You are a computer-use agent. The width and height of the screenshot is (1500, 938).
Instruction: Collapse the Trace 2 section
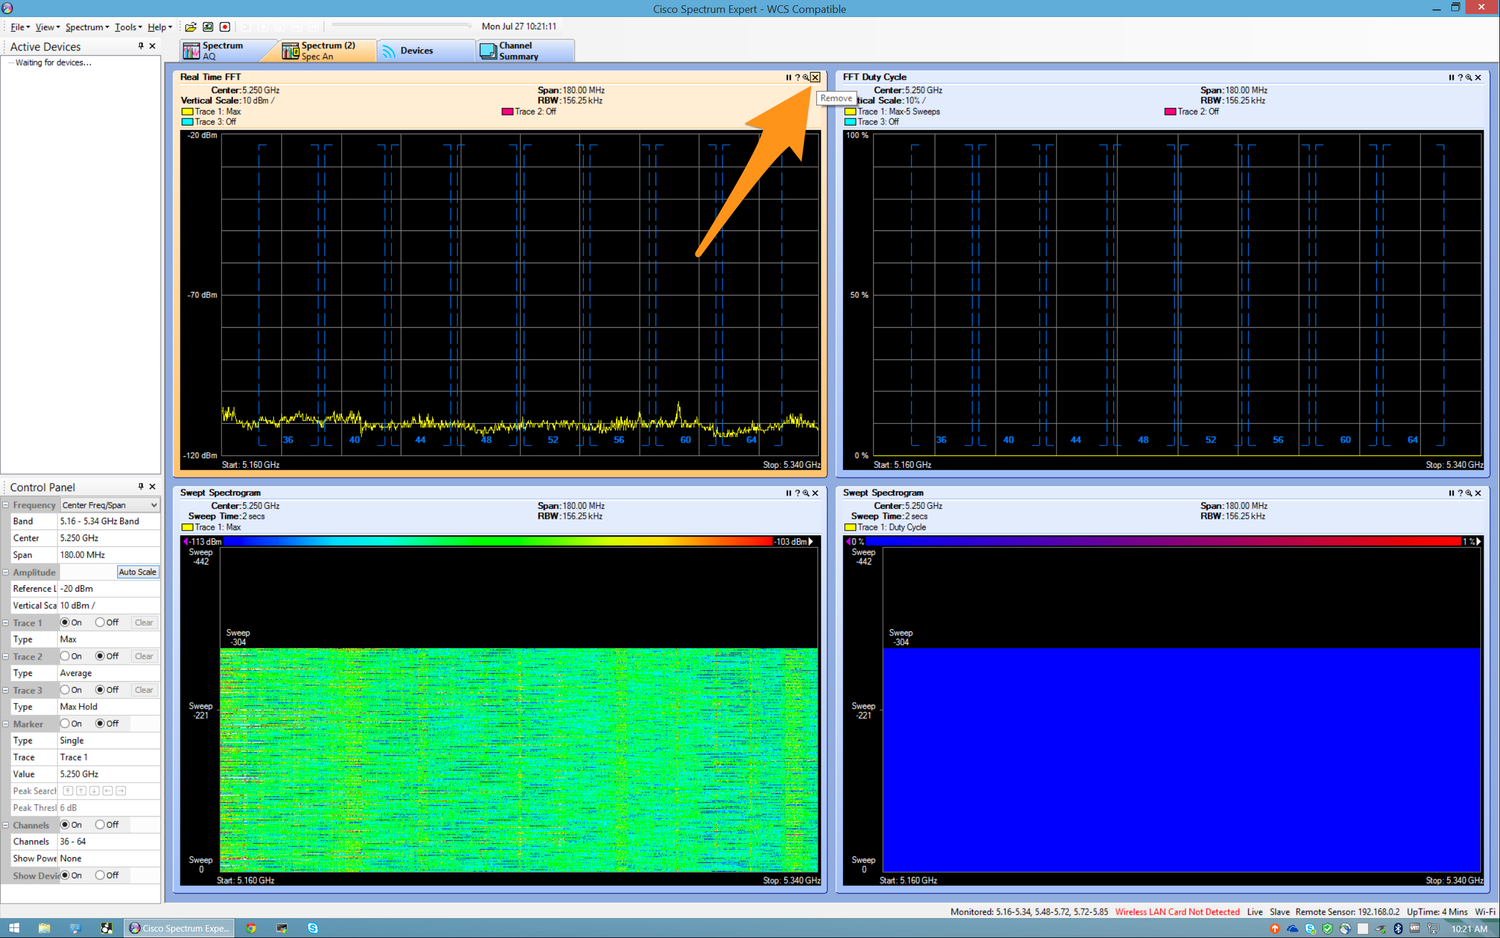[x=6, y=656]
